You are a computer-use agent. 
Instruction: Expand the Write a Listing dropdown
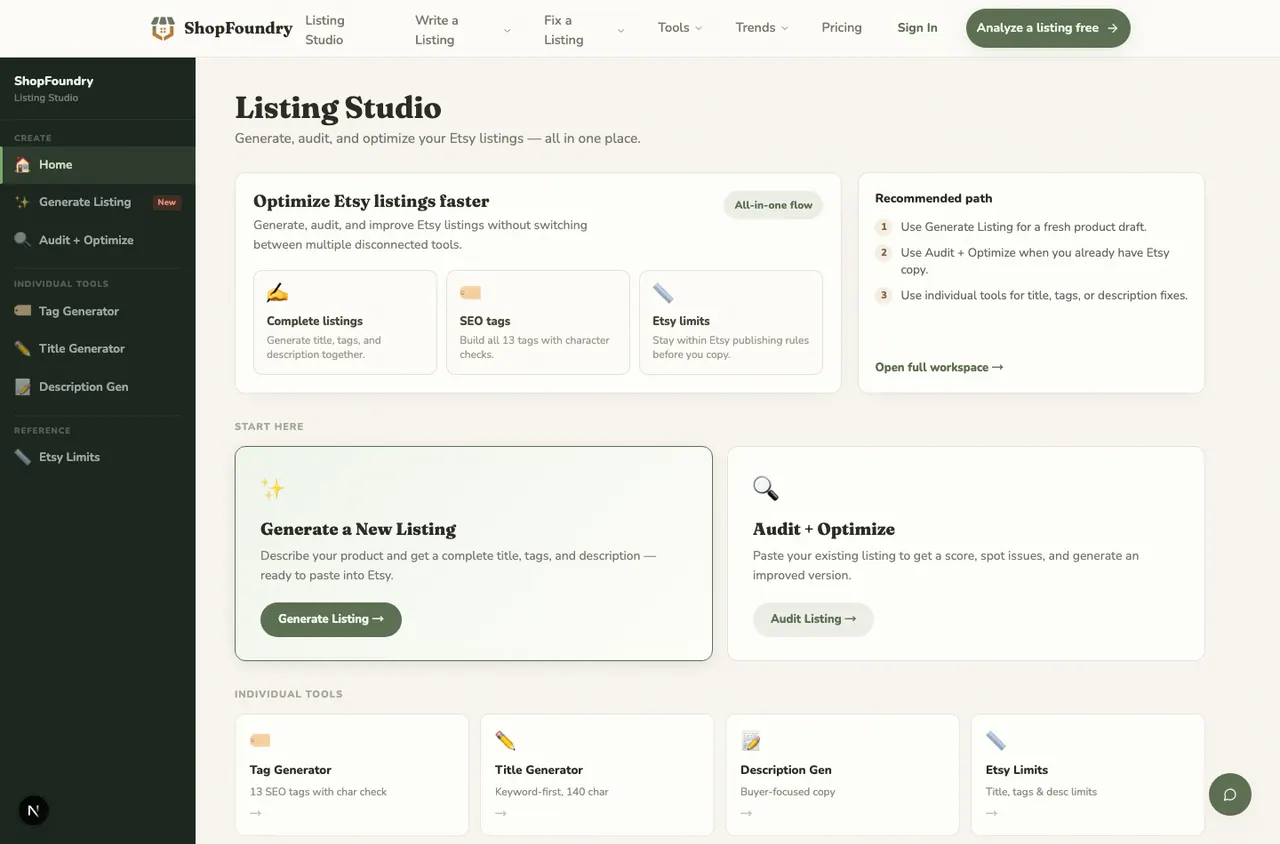point(463,29)
